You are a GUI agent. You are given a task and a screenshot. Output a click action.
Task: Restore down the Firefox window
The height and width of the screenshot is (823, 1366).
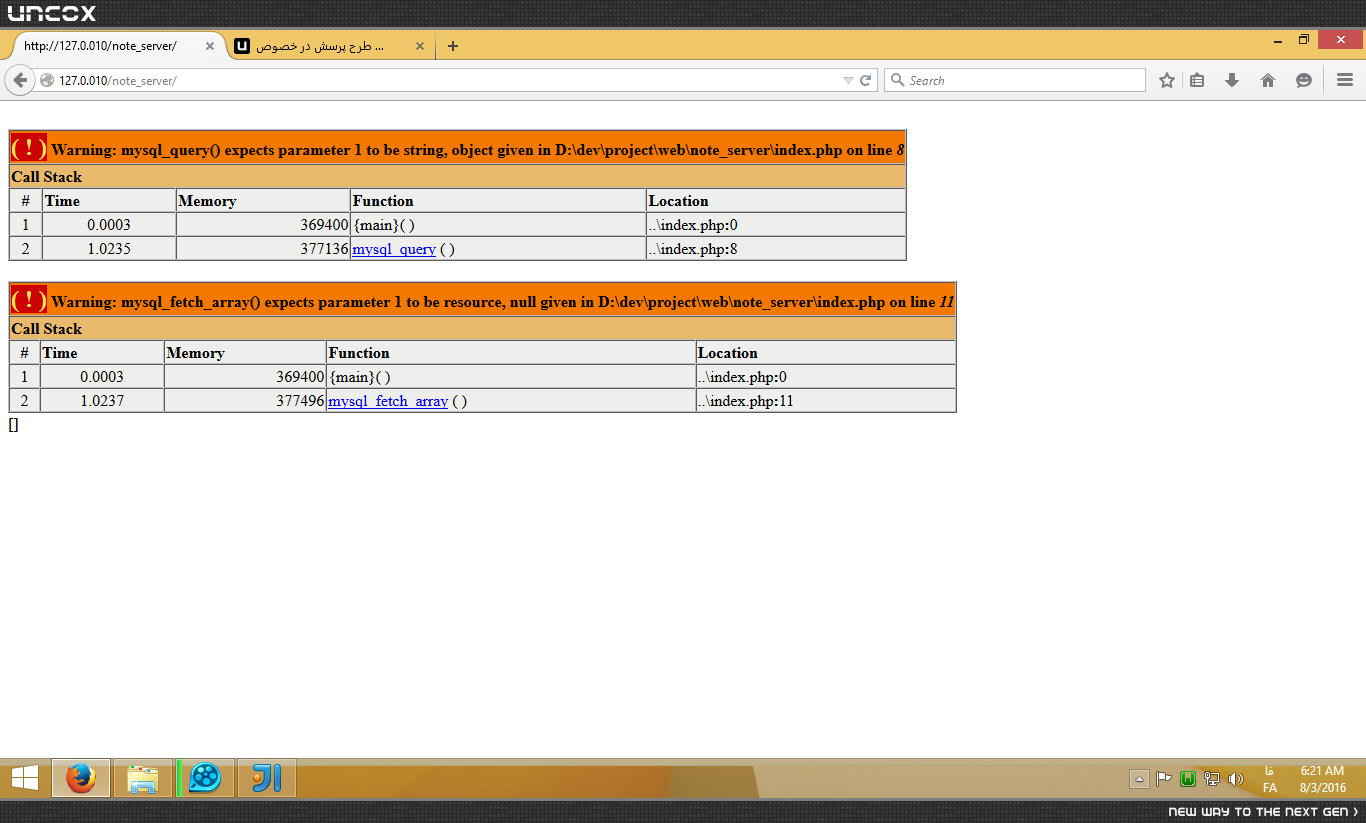click(x=1304, y=41)
